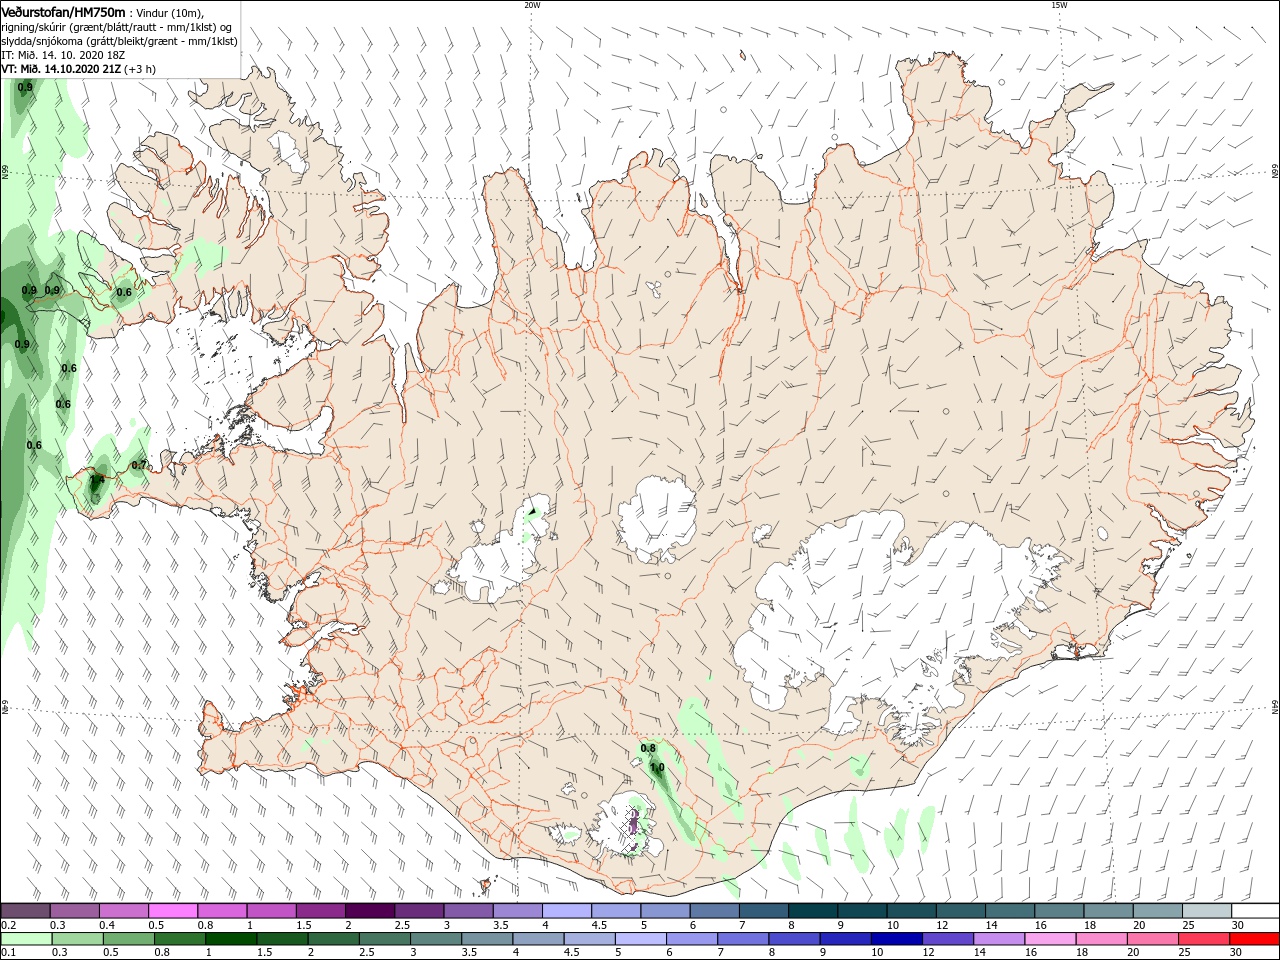Click the pale green 0.1 rain legend swatch
This screenshot has width=1280, height=960.
click(x=26, y=939)
